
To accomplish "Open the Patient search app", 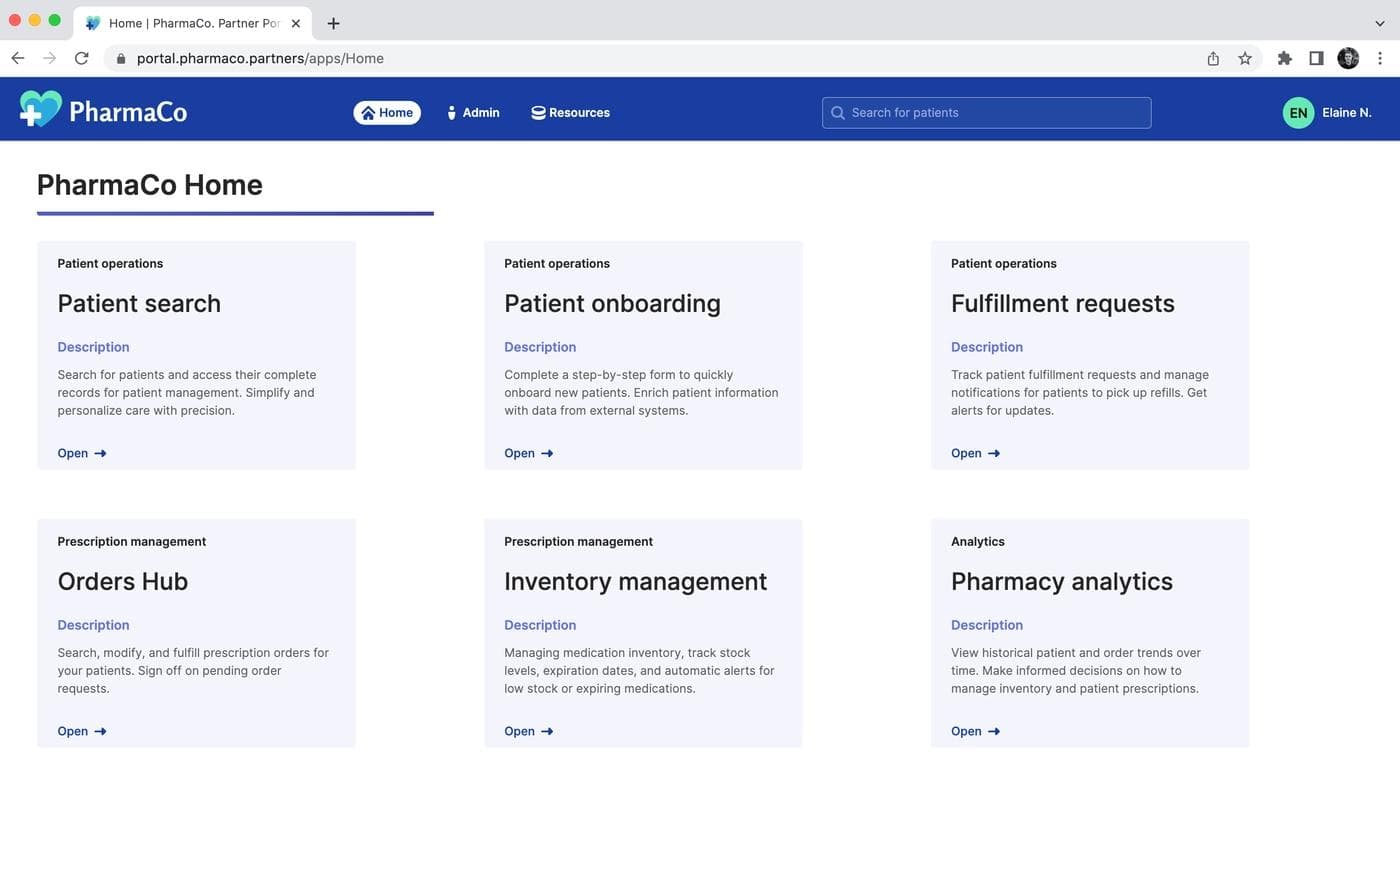I will pos(82,453).
